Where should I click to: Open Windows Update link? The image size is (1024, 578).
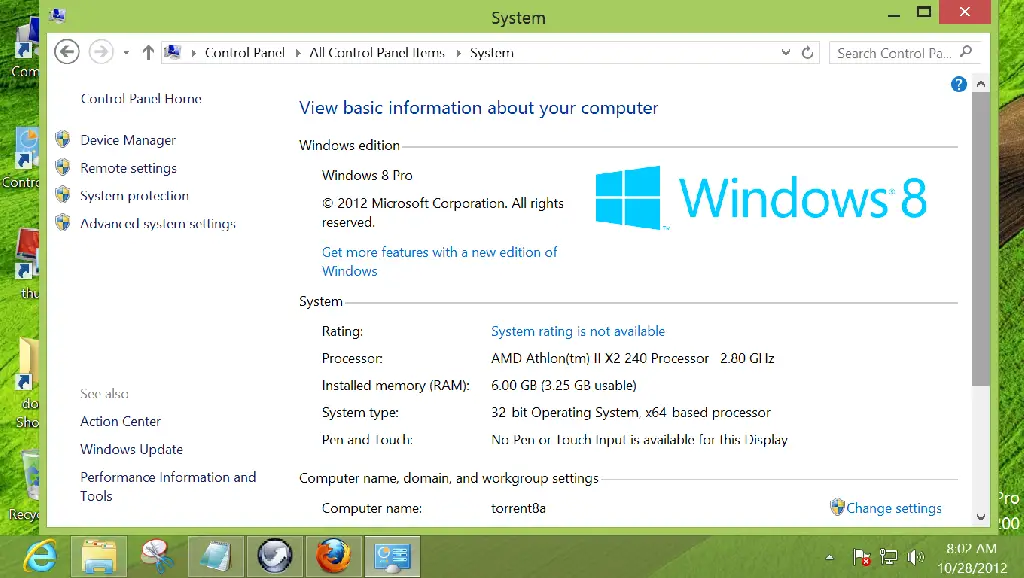[x=131, y=449]
